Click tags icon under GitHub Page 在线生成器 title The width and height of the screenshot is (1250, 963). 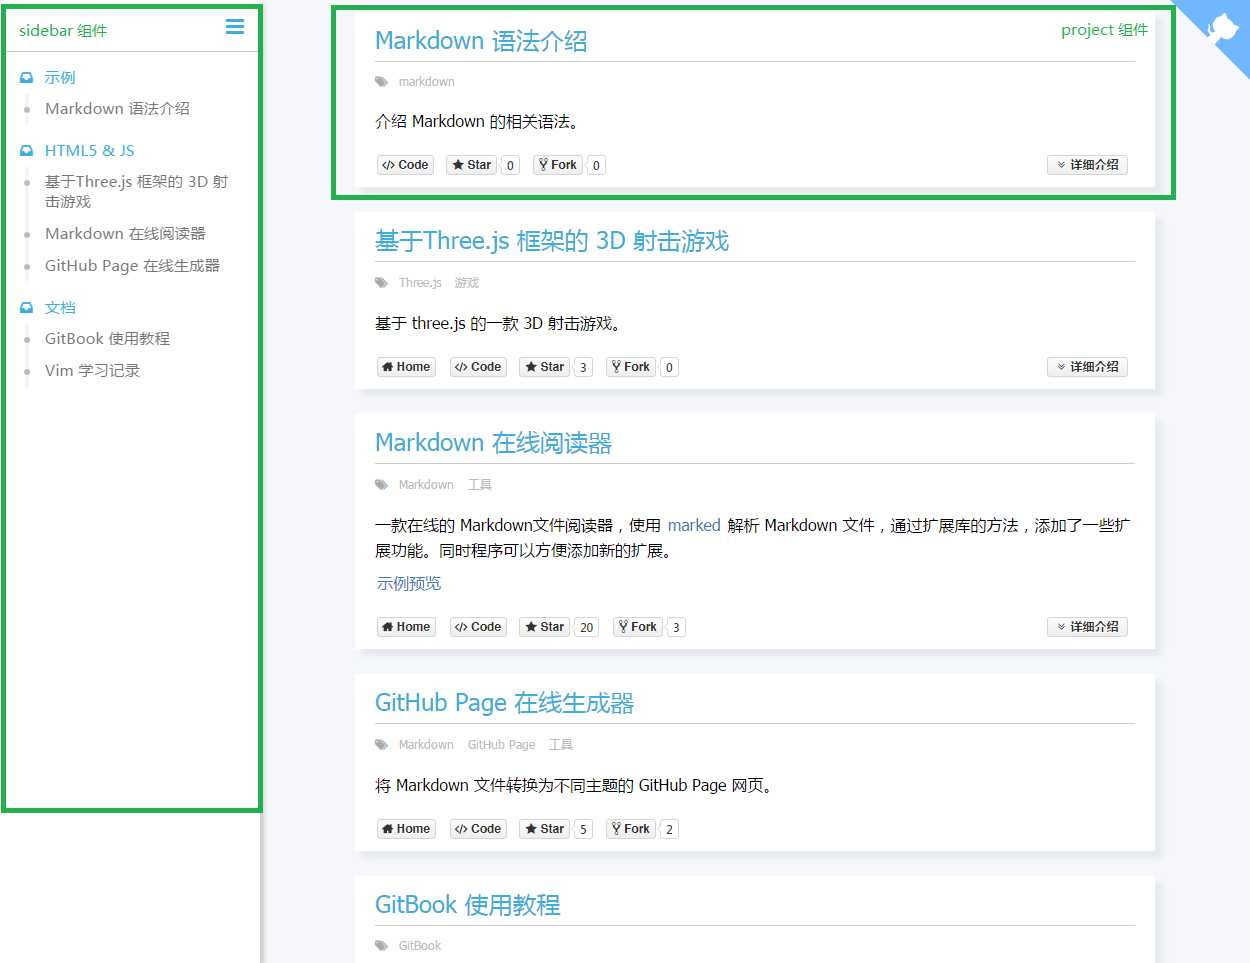pyautogui.click(x=381, y=745)
